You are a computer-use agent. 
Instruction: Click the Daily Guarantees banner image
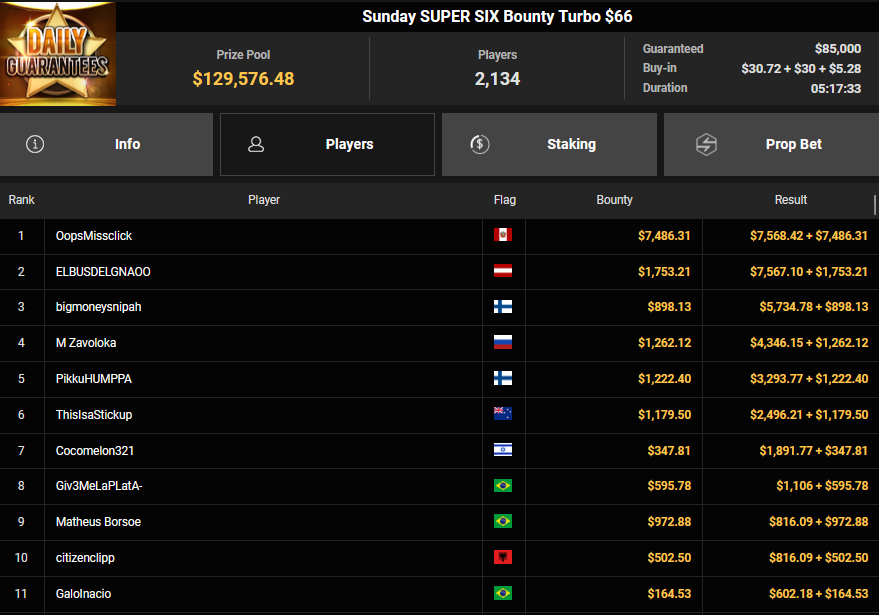pos(58,53)
